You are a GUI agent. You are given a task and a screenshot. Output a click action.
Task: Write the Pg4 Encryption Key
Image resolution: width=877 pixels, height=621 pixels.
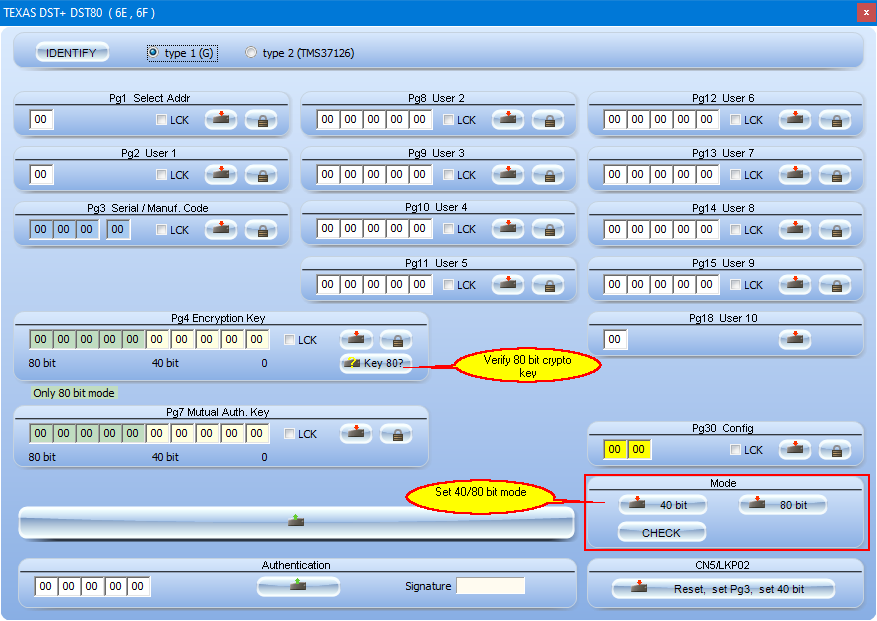(x=356, y=340)
